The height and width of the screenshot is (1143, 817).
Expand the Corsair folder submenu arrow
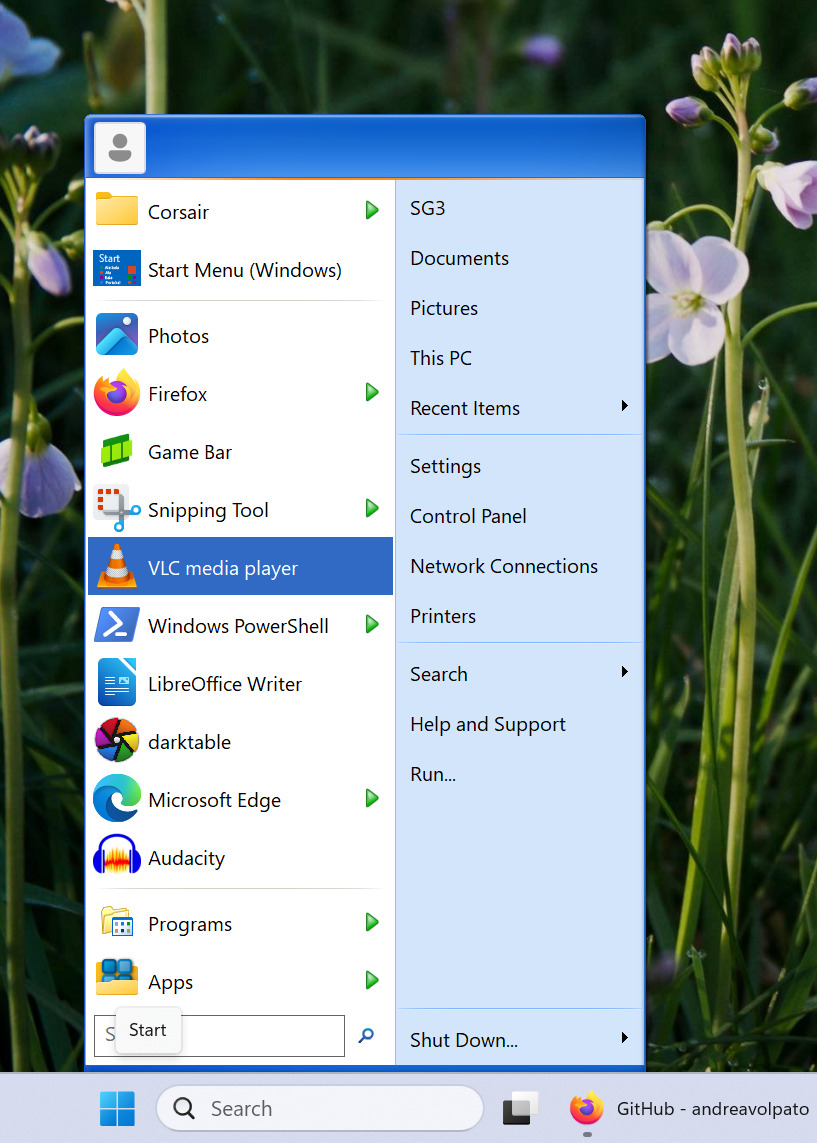pos(372,211)
